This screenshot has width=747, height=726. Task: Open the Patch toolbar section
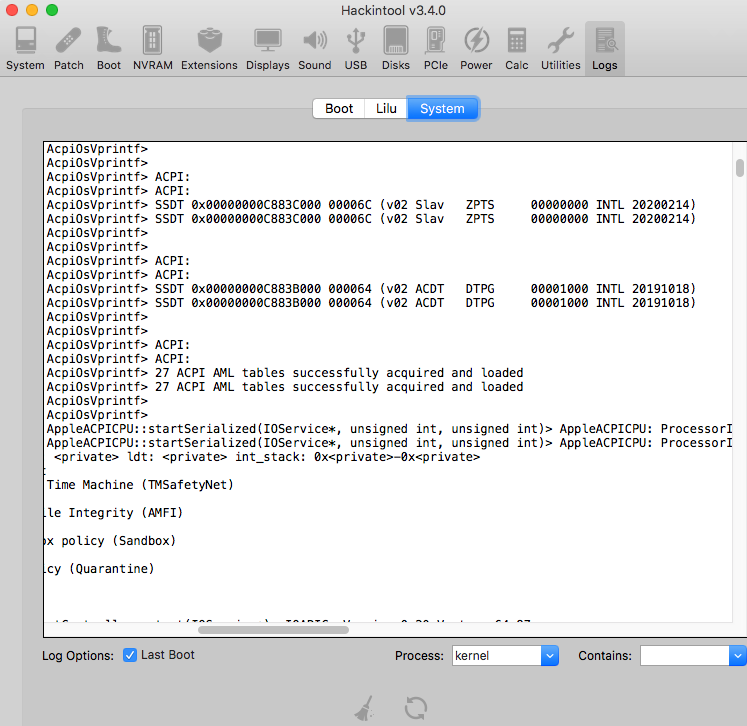click(x=69, y=49)
